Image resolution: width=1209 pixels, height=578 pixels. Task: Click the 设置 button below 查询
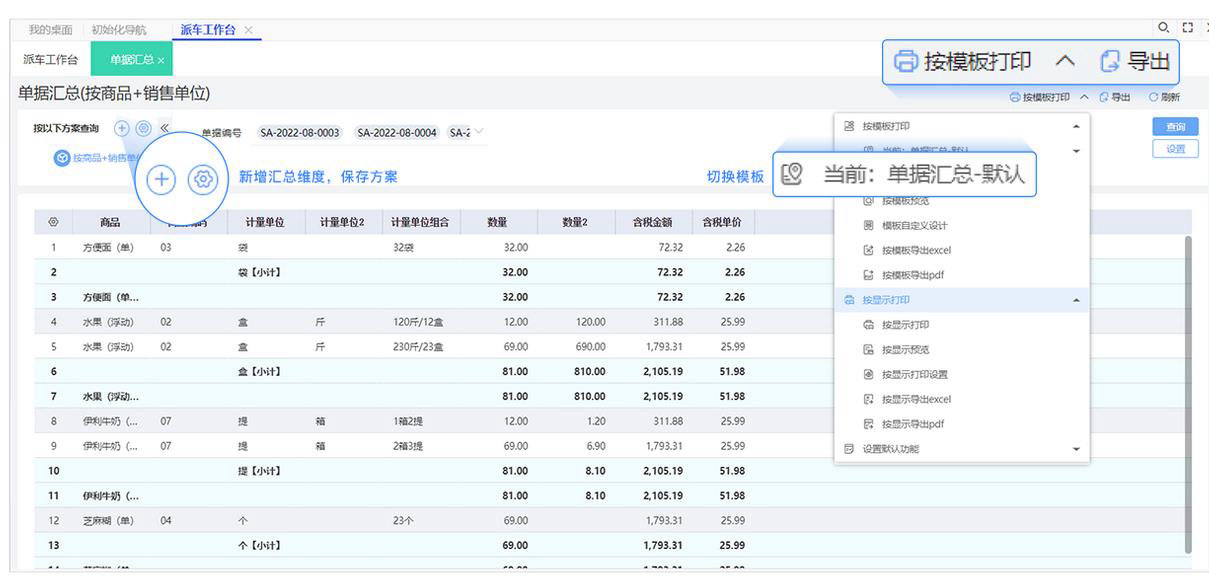click(x=1175, y=149)
